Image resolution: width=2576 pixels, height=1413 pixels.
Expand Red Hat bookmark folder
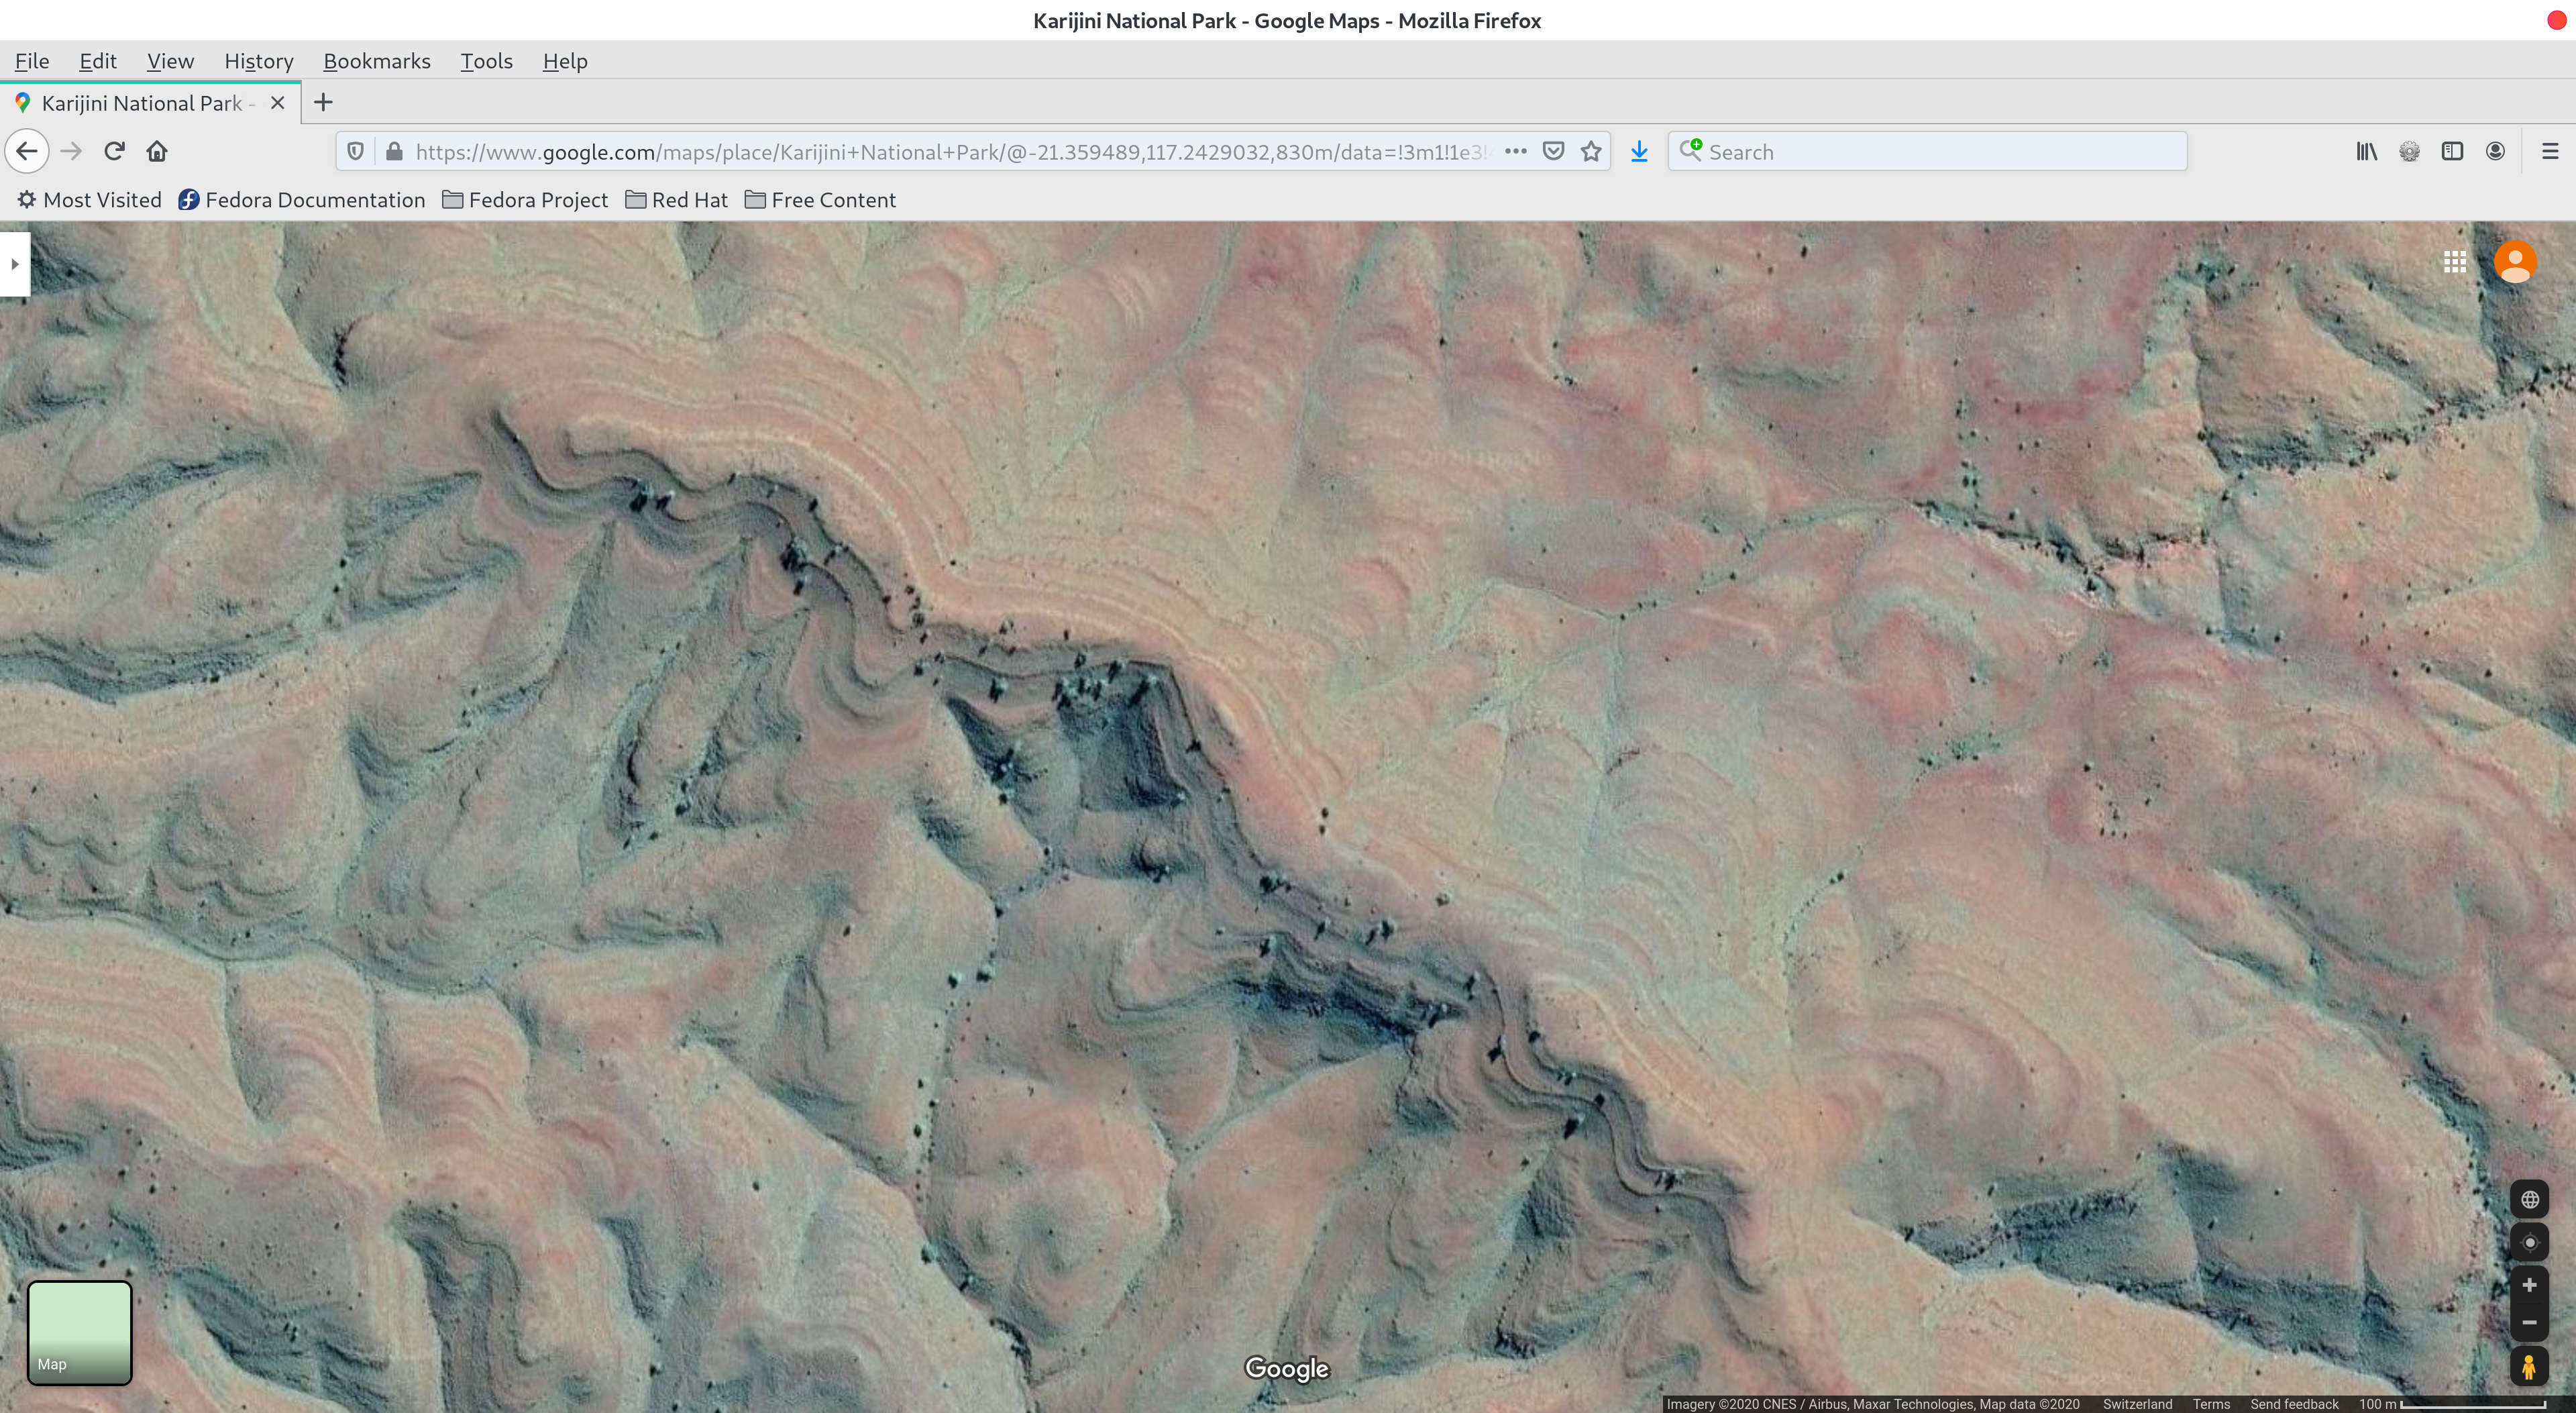coord(677,200)
